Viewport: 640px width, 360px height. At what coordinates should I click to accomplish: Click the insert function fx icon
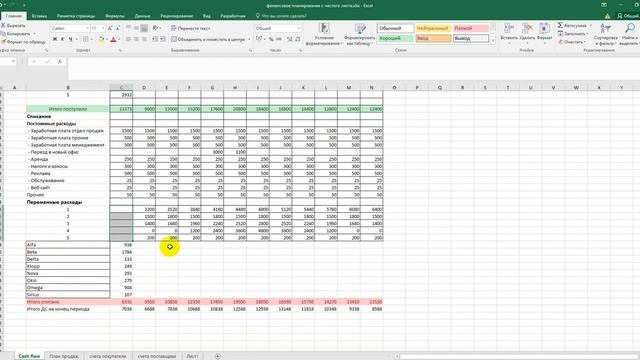(60, 61)
